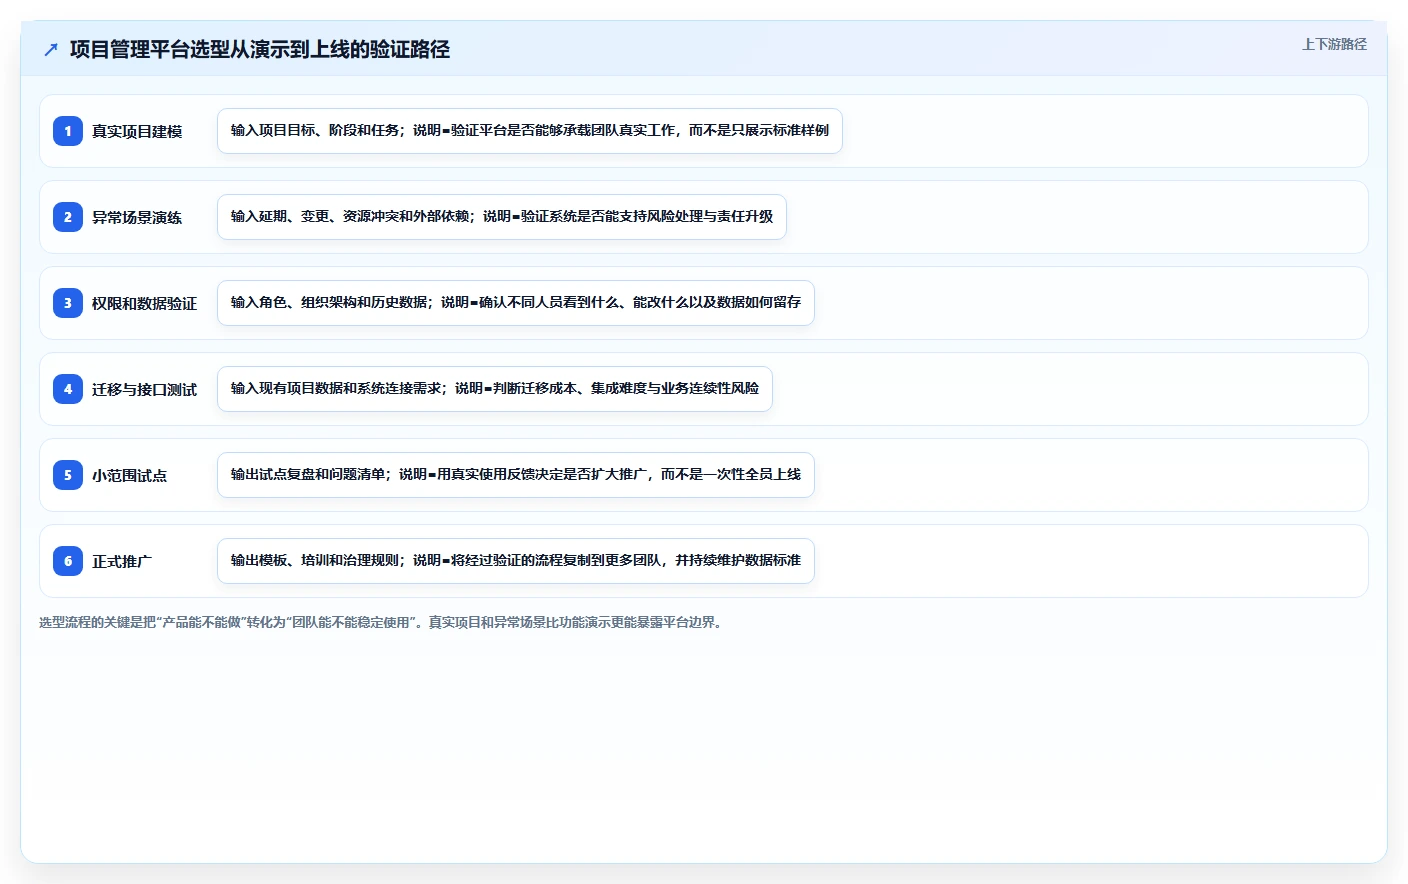Click step number badge 2

point(68,217)
